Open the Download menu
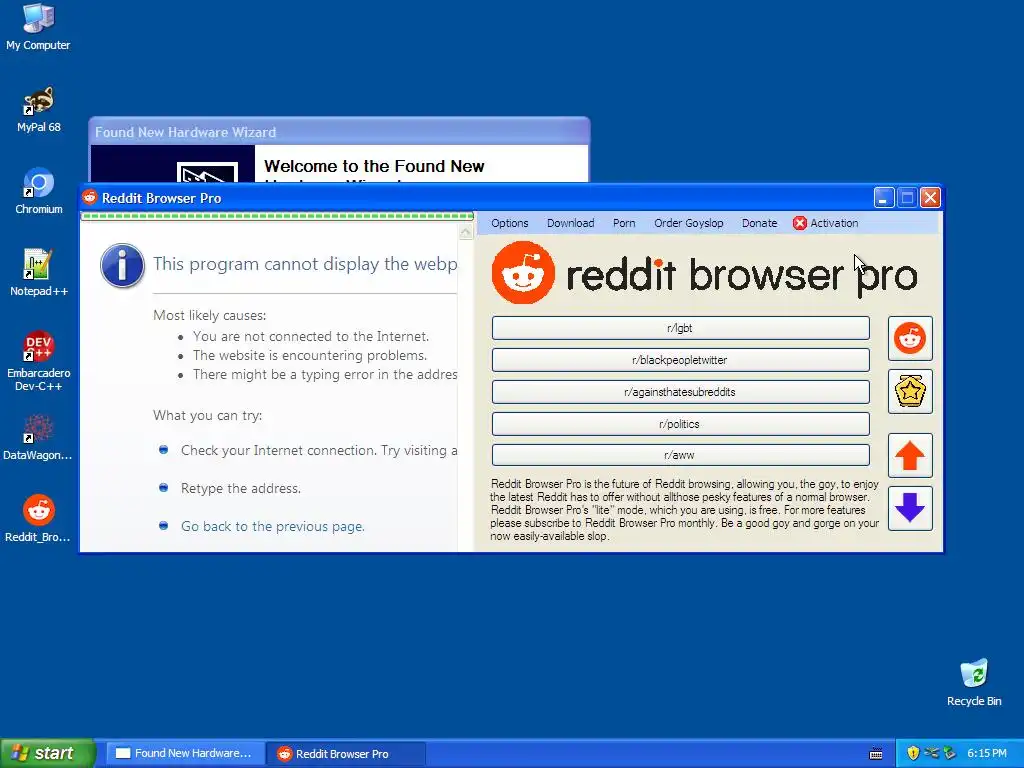Screen dimensions: 1024x768 [570, 223]
